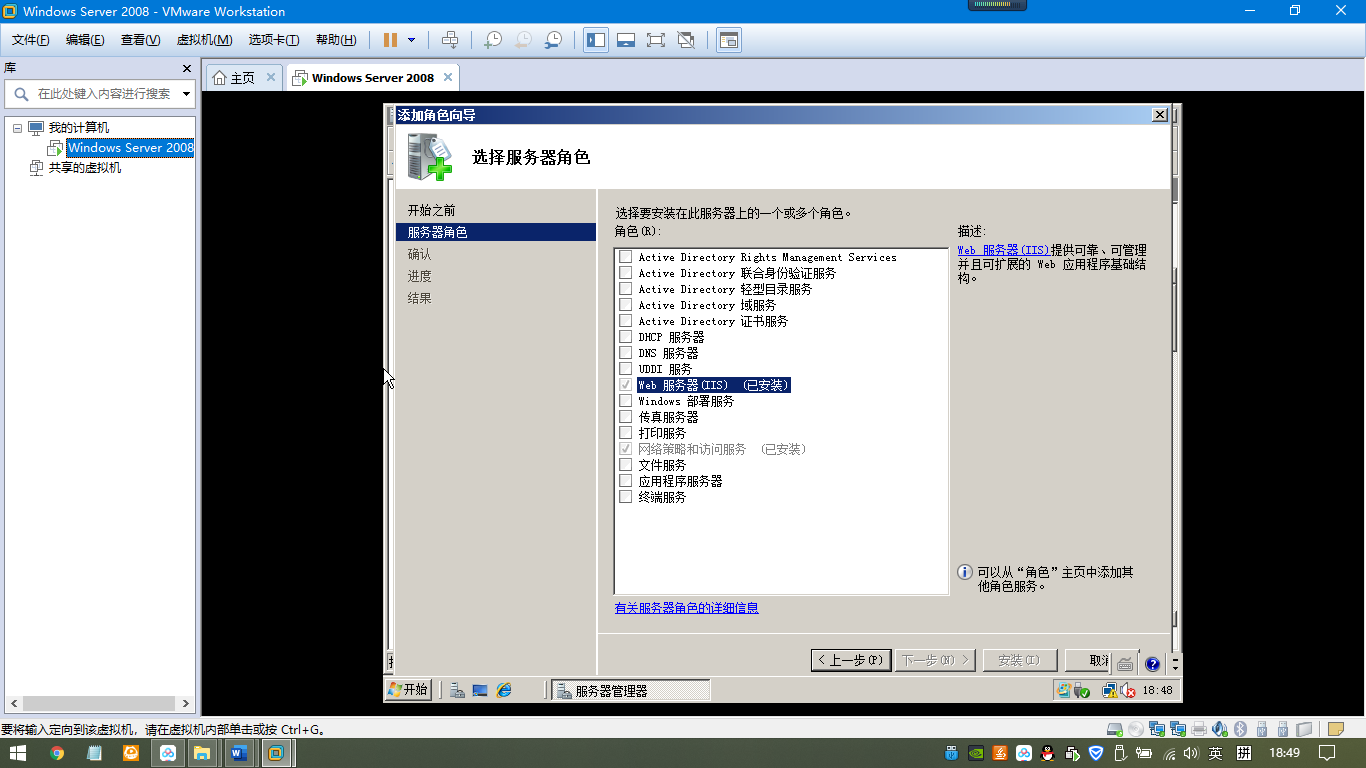Viewport: 1366px width, 768px height.
Task: Check the 传真服务器 role
Action: [626, 417]
